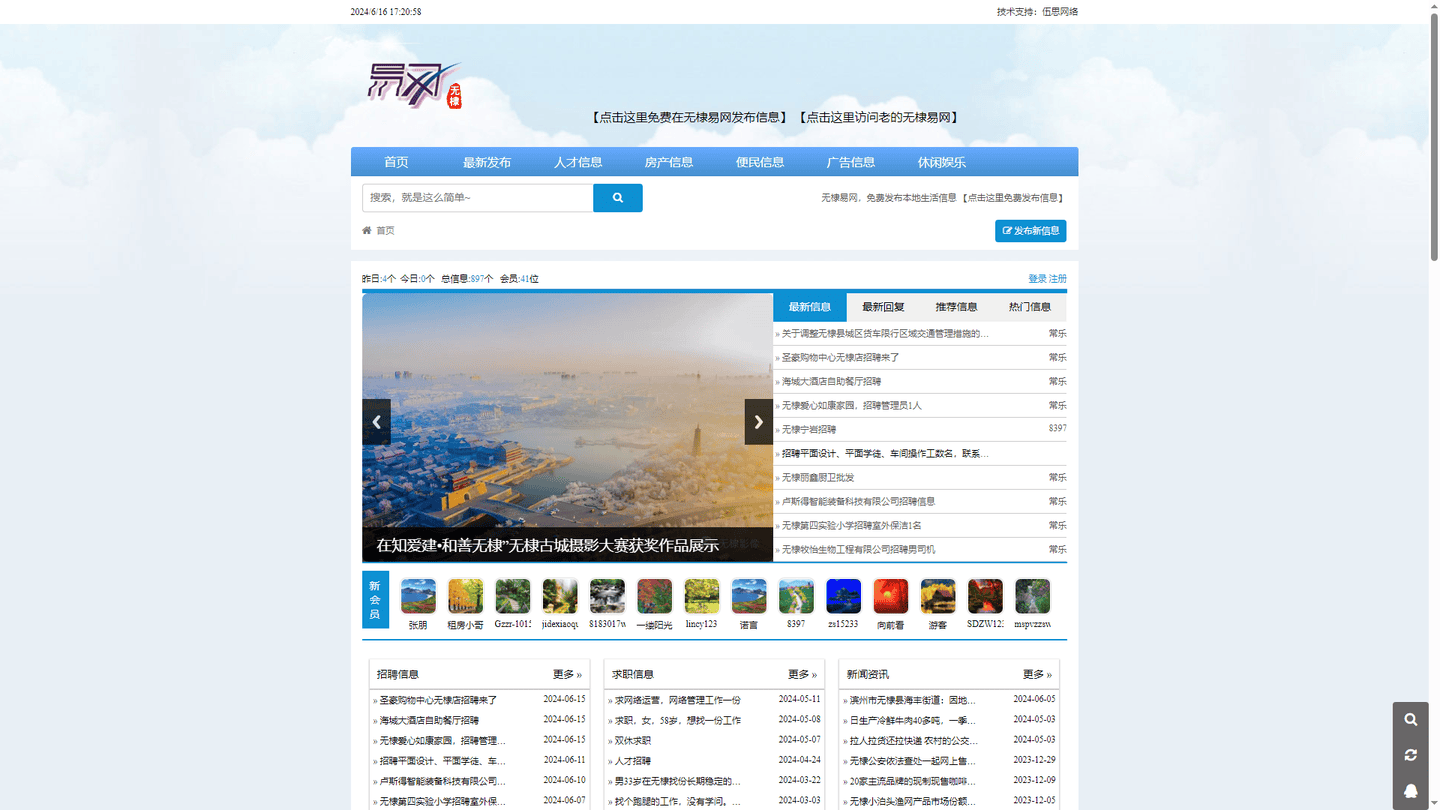Go to next carousel slide arrow
The height and width of the screenshot is (810, 1440).
pyautogui.click(x=759, y=422)
